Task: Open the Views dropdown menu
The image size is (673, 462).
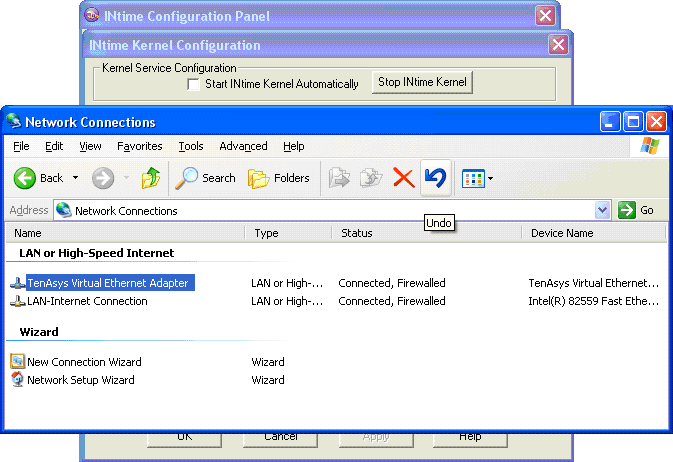Action: coord(490,179)
